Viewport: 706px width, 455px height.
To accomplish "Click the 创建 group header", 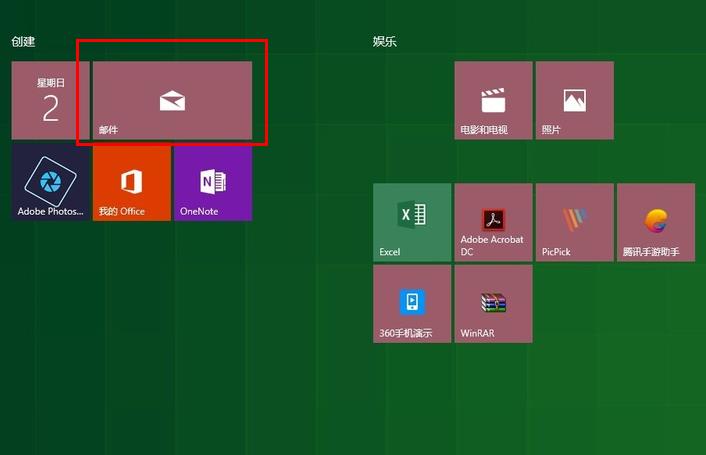I will point(23,42).
